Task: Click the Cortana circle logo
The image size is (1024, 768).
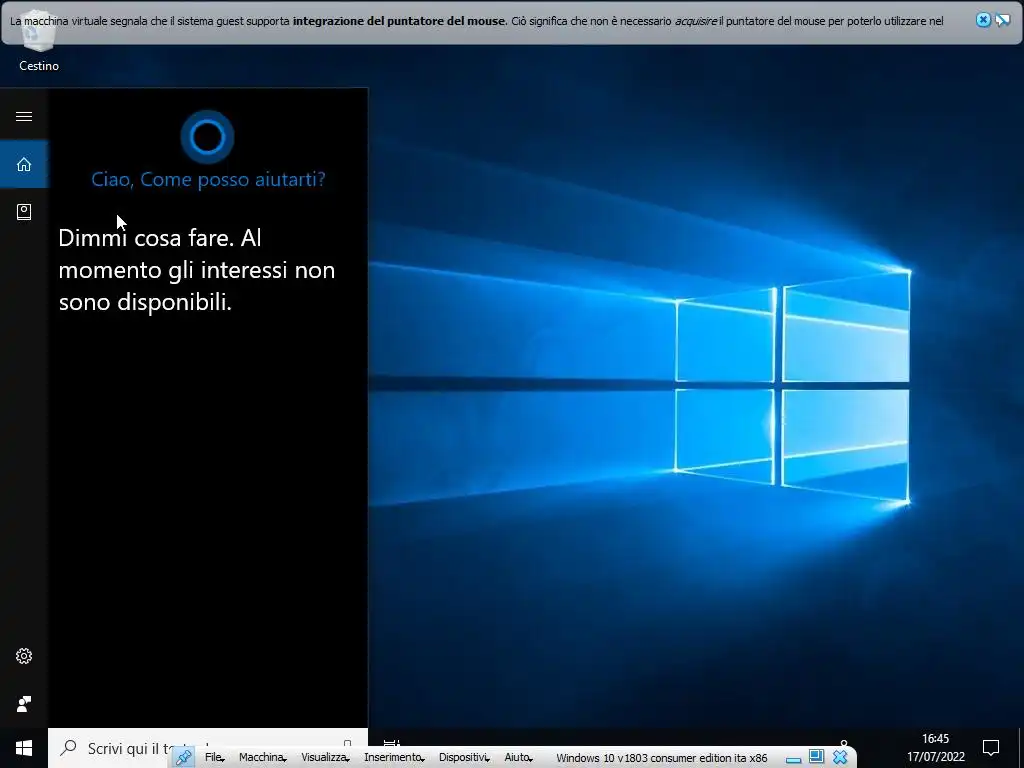Action: [207, 137]
